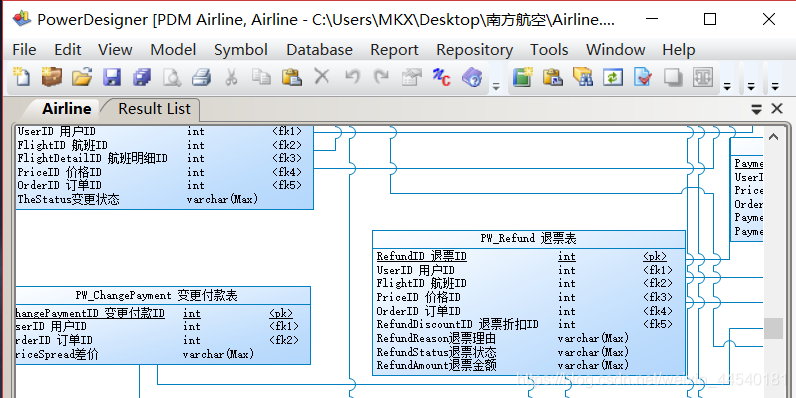Click the TheStatus column row
796x398 pixels.
164,199
